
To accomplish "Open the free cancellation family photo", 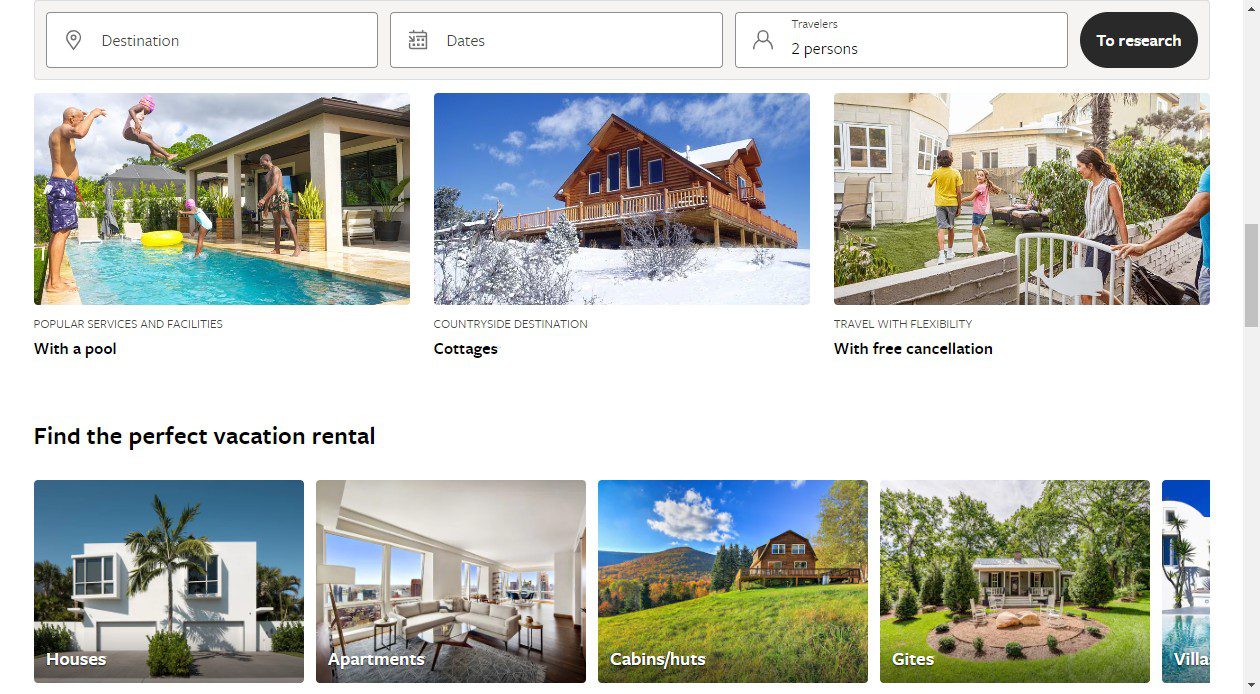I will point(1022,199).
